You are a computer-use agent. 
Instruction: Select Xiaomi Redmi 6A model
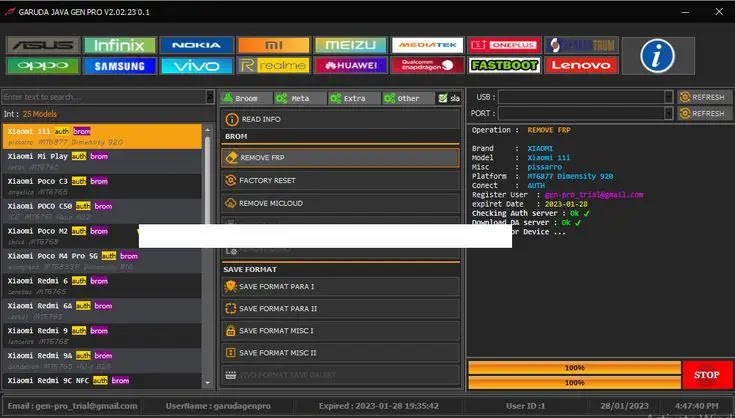click(102, 311)
